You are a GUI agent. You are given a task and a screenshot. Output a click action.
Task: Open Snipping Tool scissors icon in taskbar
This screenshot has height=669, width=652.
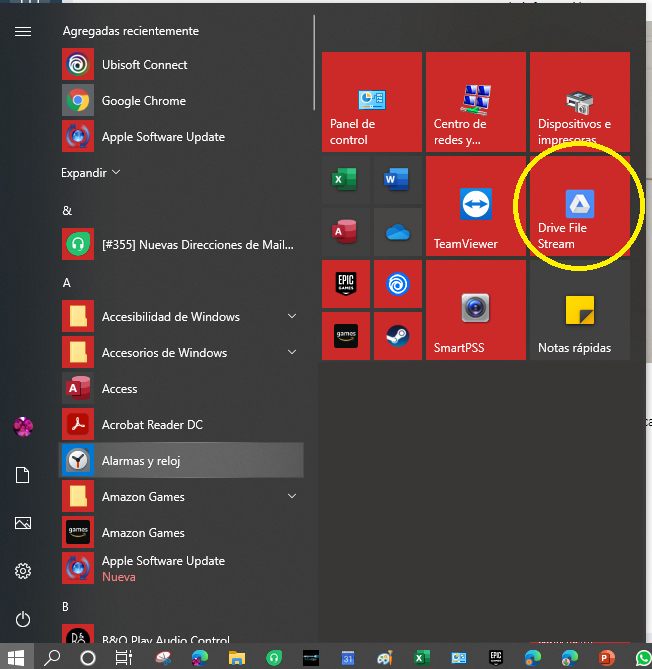(163, 657)
